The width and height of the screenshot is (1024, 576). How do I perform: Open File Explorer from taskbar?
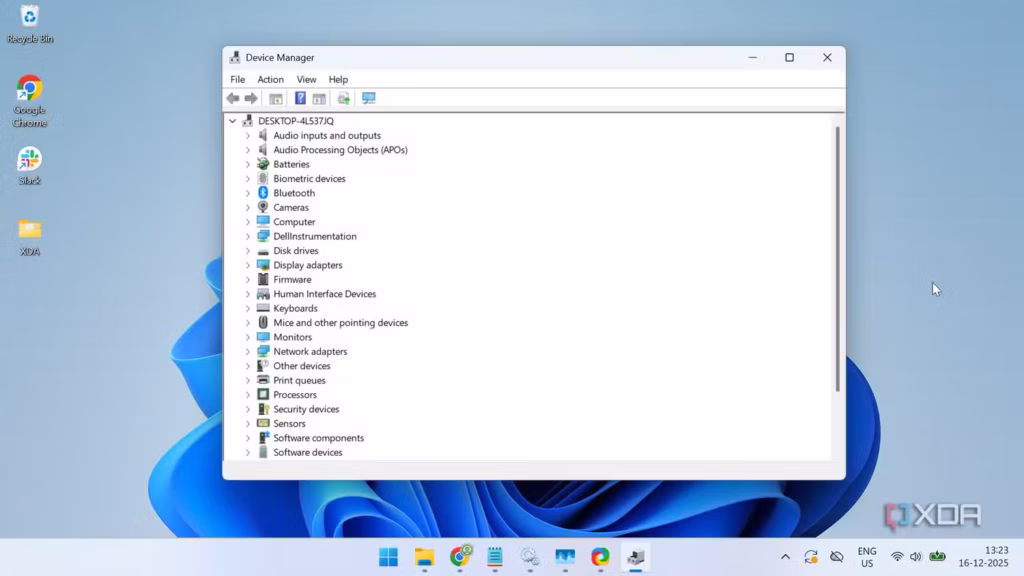pos(424,557)
